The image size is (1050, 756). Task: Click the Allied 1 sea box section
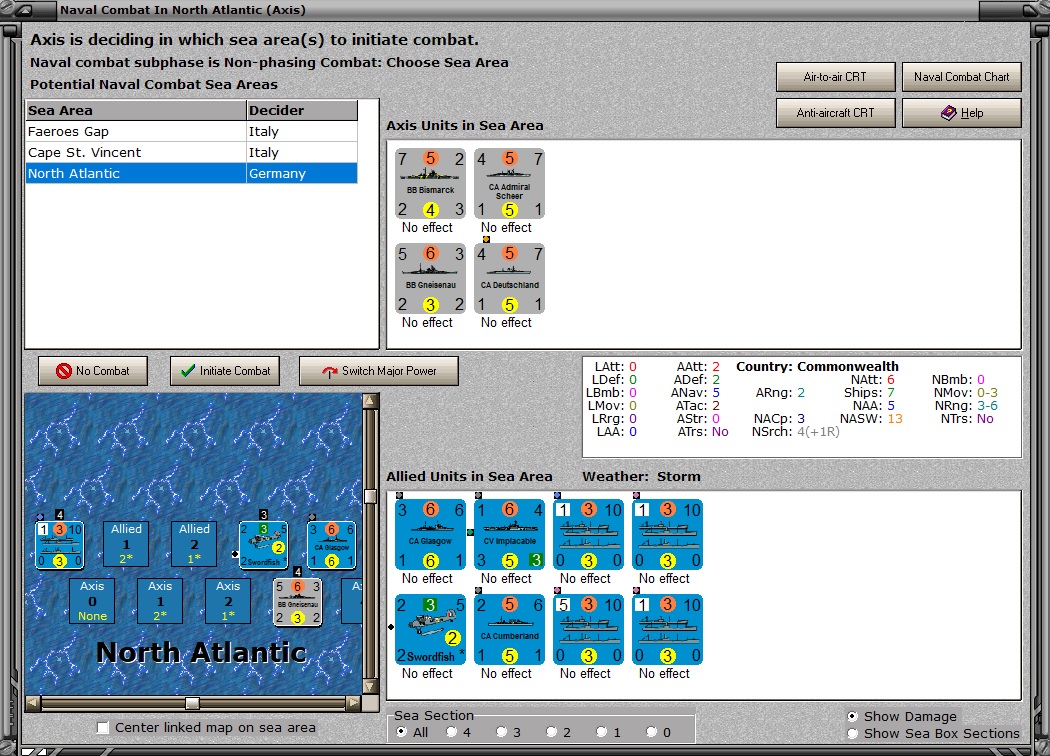click(x=126, y=544)
